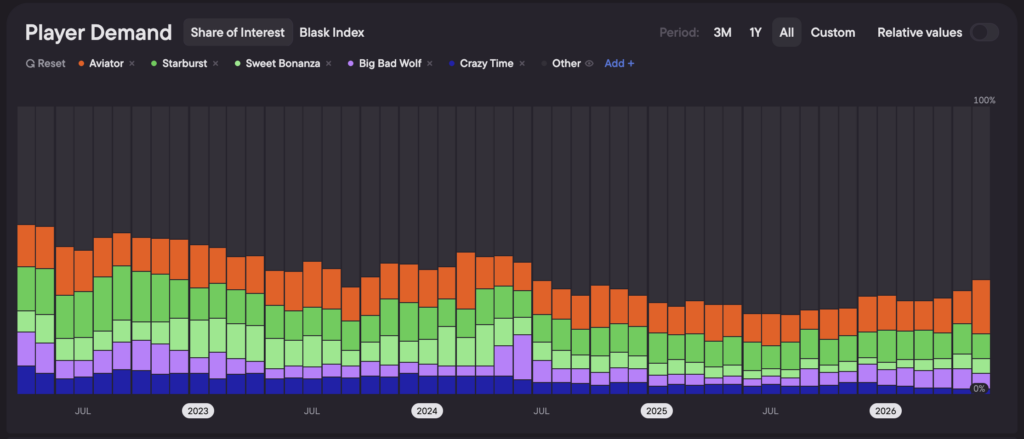
Task: Click the Reset circular arrow icon
Action: 30,63
